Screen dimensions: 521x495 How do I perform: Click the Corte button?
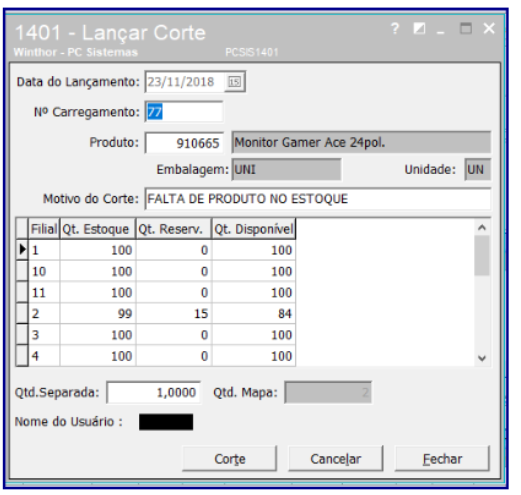pos(230,459)
